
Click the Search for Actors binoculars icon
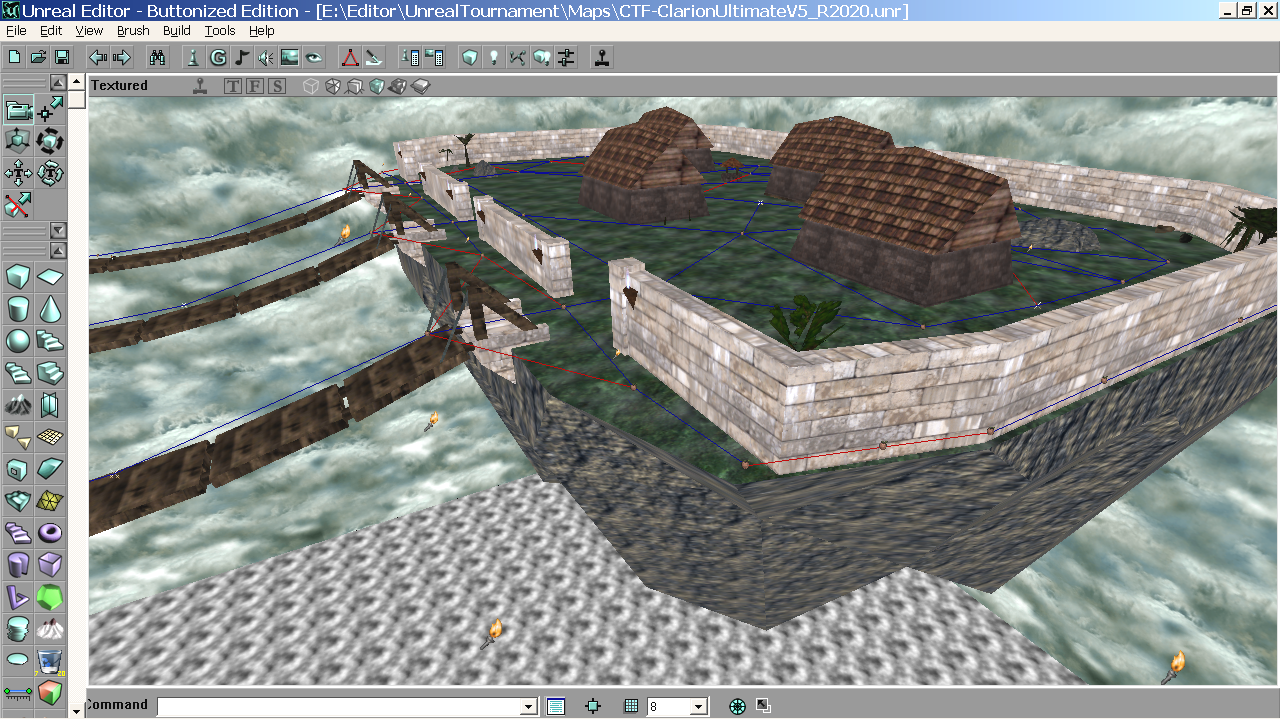(156, 57)
